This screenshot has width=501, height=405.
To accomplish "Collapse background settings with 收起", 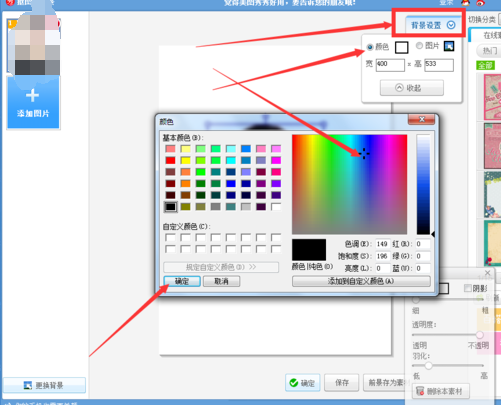I will pyautogui.click(x=412, y=88).
